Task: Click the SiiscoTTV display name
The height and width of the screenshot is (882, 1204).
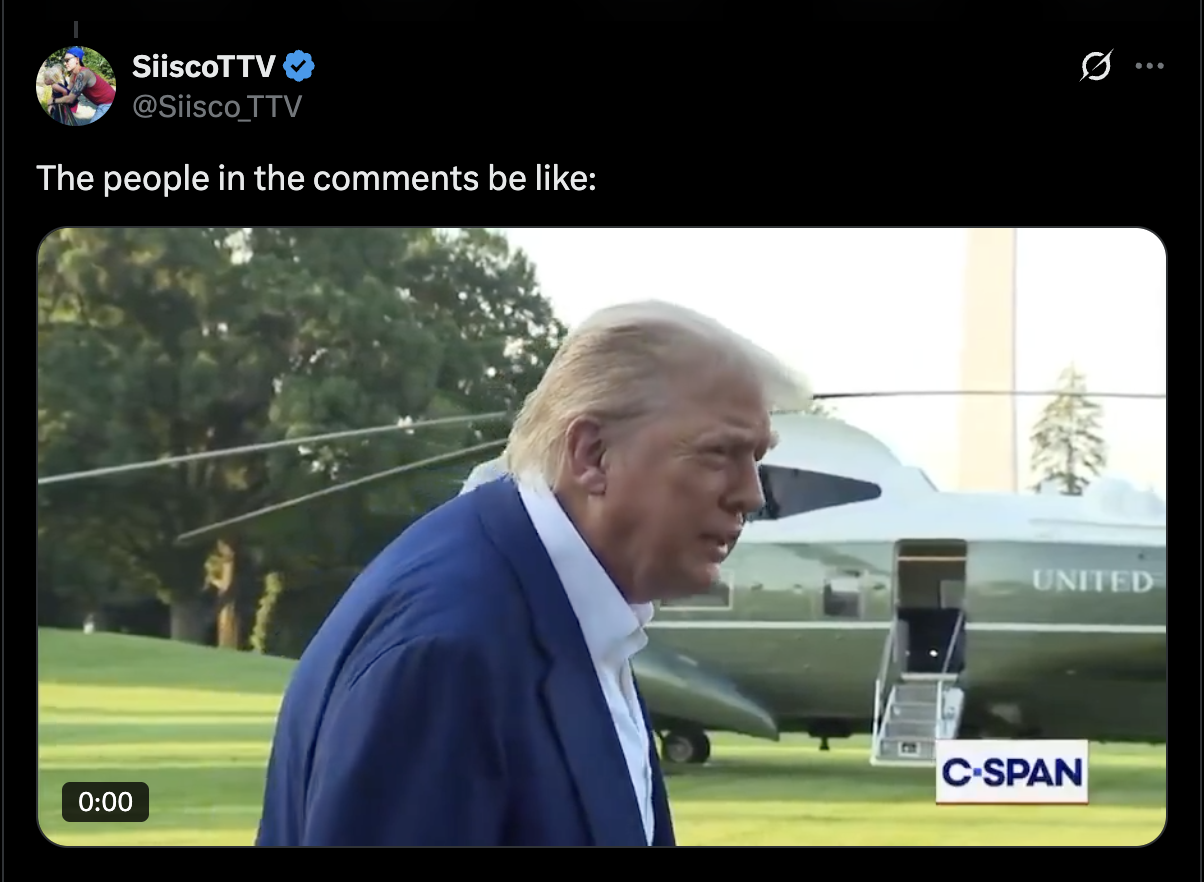Action: coord(204,67)
